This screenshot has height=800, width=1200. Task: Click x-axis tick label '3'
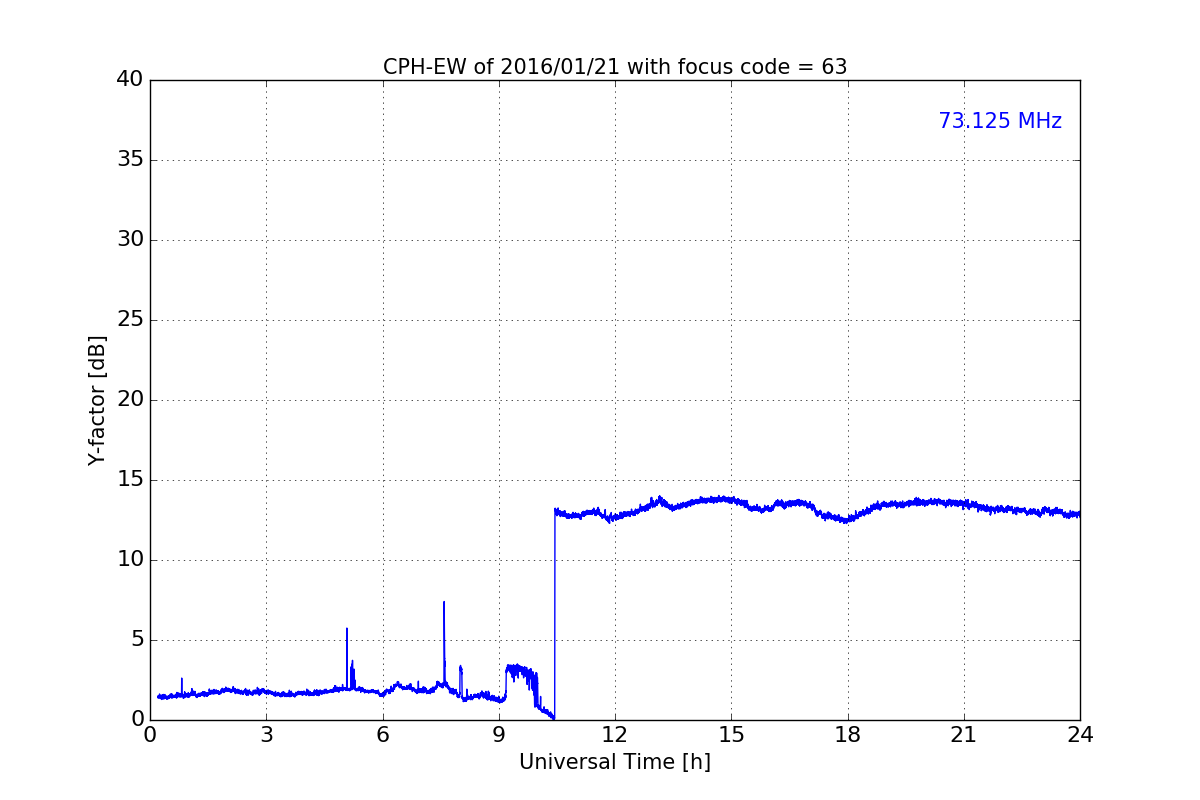(266, 735)
